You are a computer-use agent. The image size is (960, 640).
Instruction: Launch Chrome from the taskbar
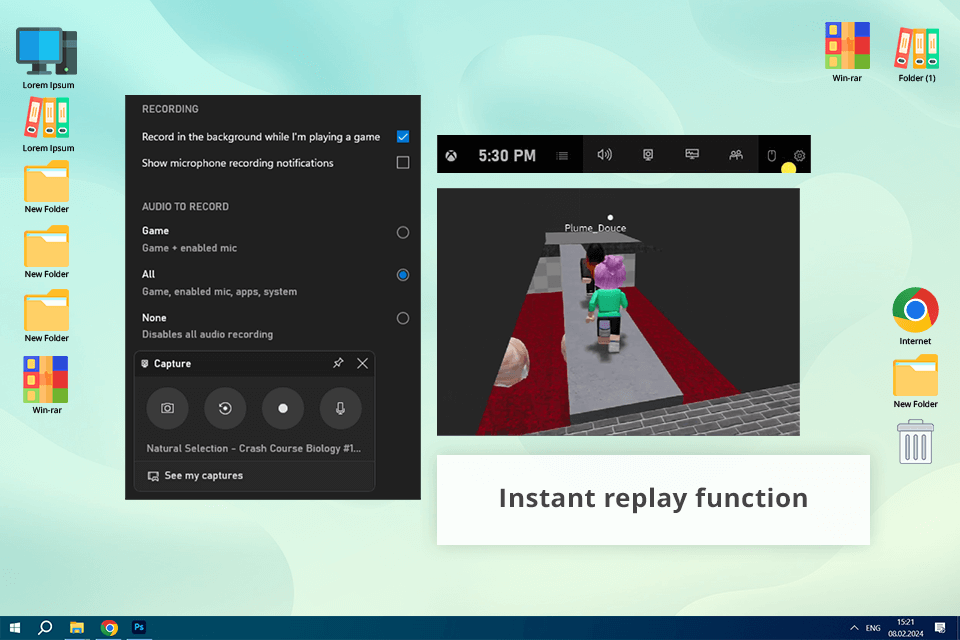pos(109,628)
